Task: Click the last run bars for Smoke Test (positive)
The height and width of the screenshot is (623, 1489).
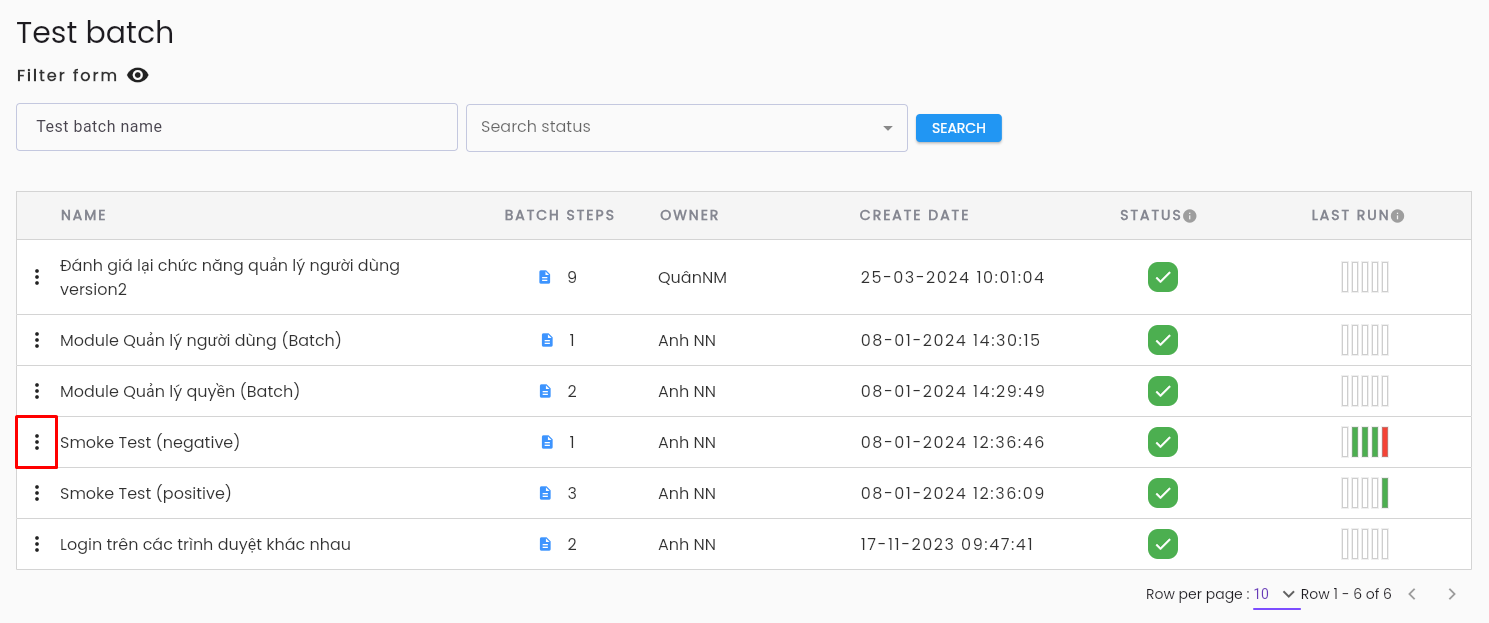Action: tap(1365, 493)
